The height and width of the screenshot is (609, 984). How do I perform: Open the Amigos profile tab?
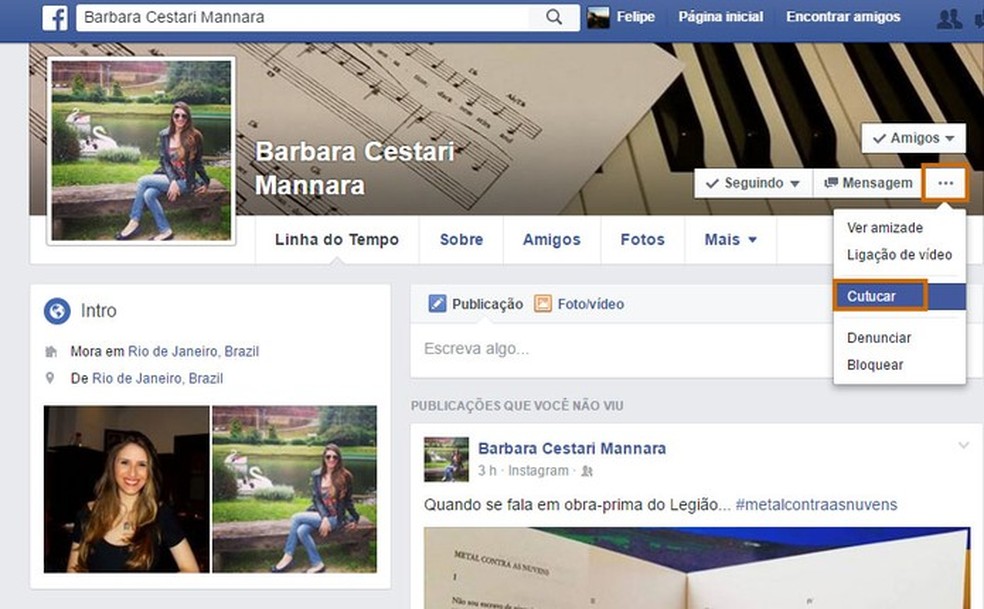(552, 239)
